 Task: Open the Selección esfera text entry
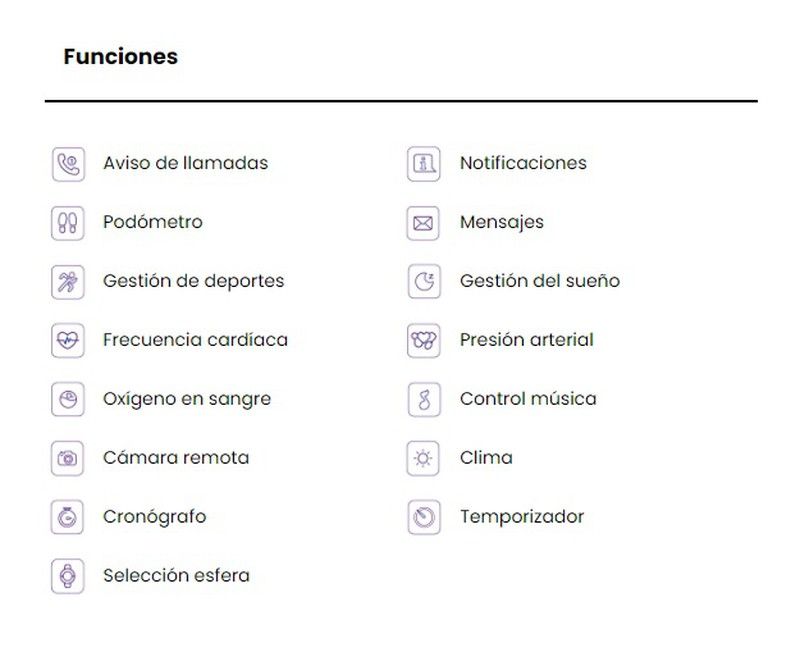(x=176, y=576)
